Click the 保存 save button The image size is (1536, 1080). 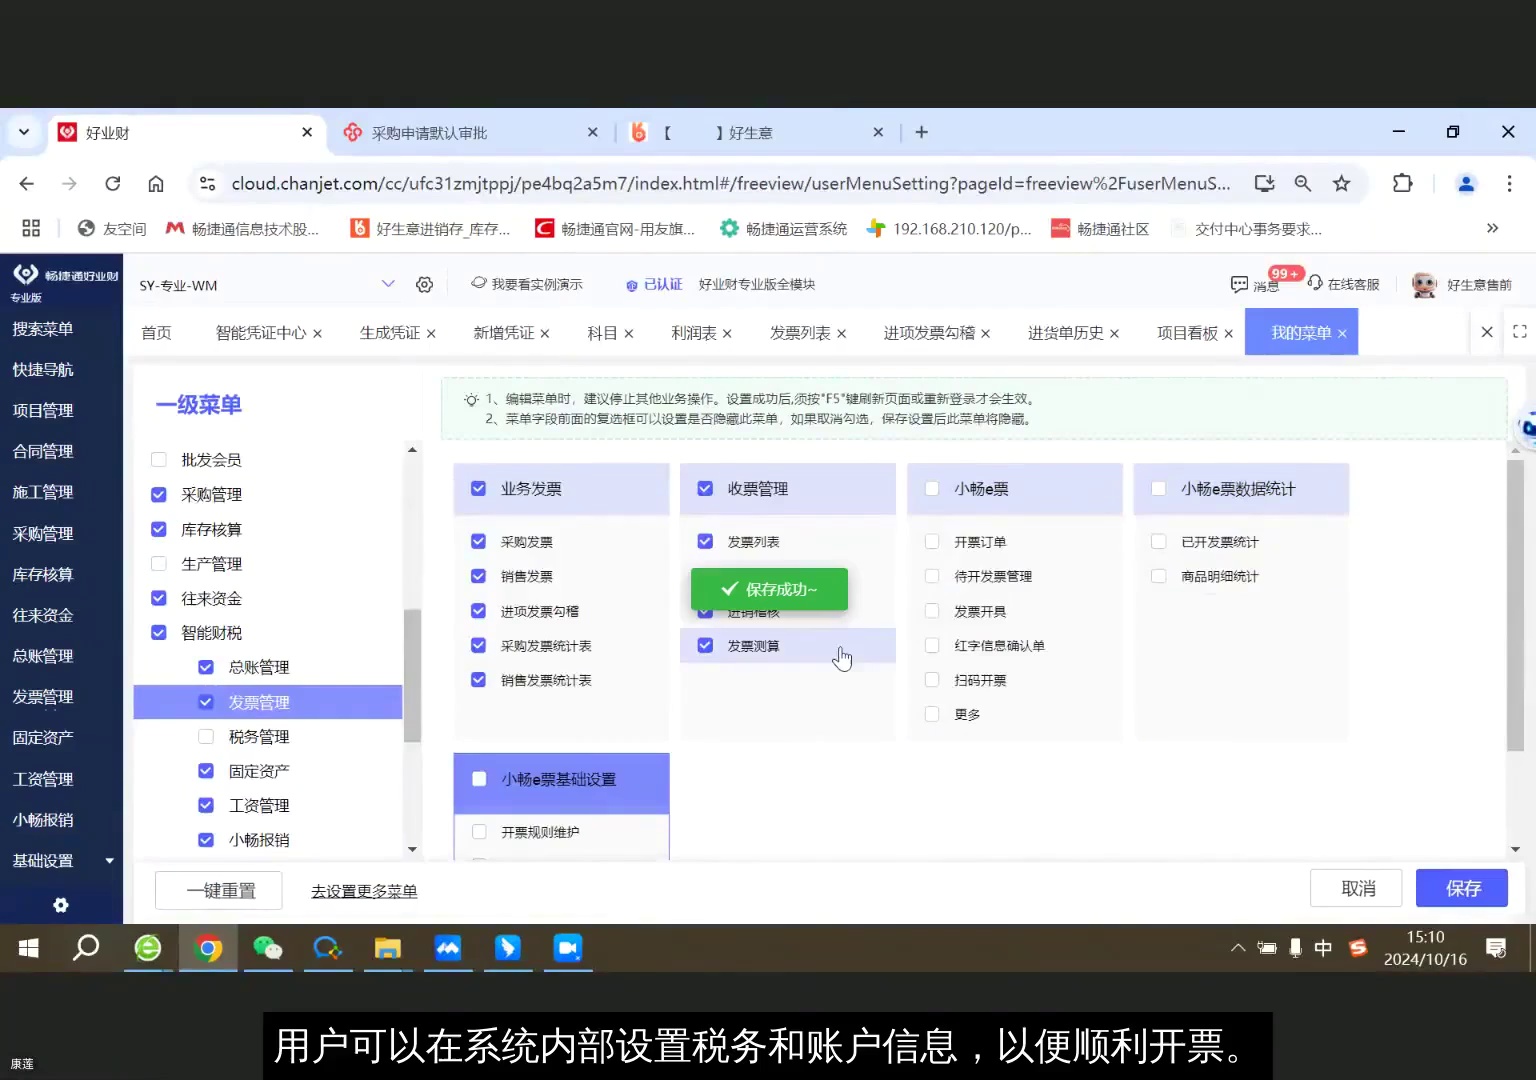(x=1461, y=888)
